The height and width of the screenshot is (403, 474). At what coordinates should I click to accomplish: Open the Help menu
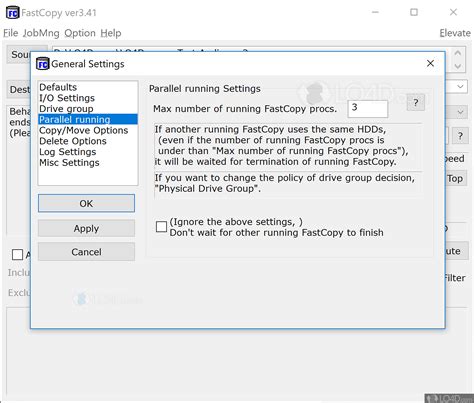[111, 33]
